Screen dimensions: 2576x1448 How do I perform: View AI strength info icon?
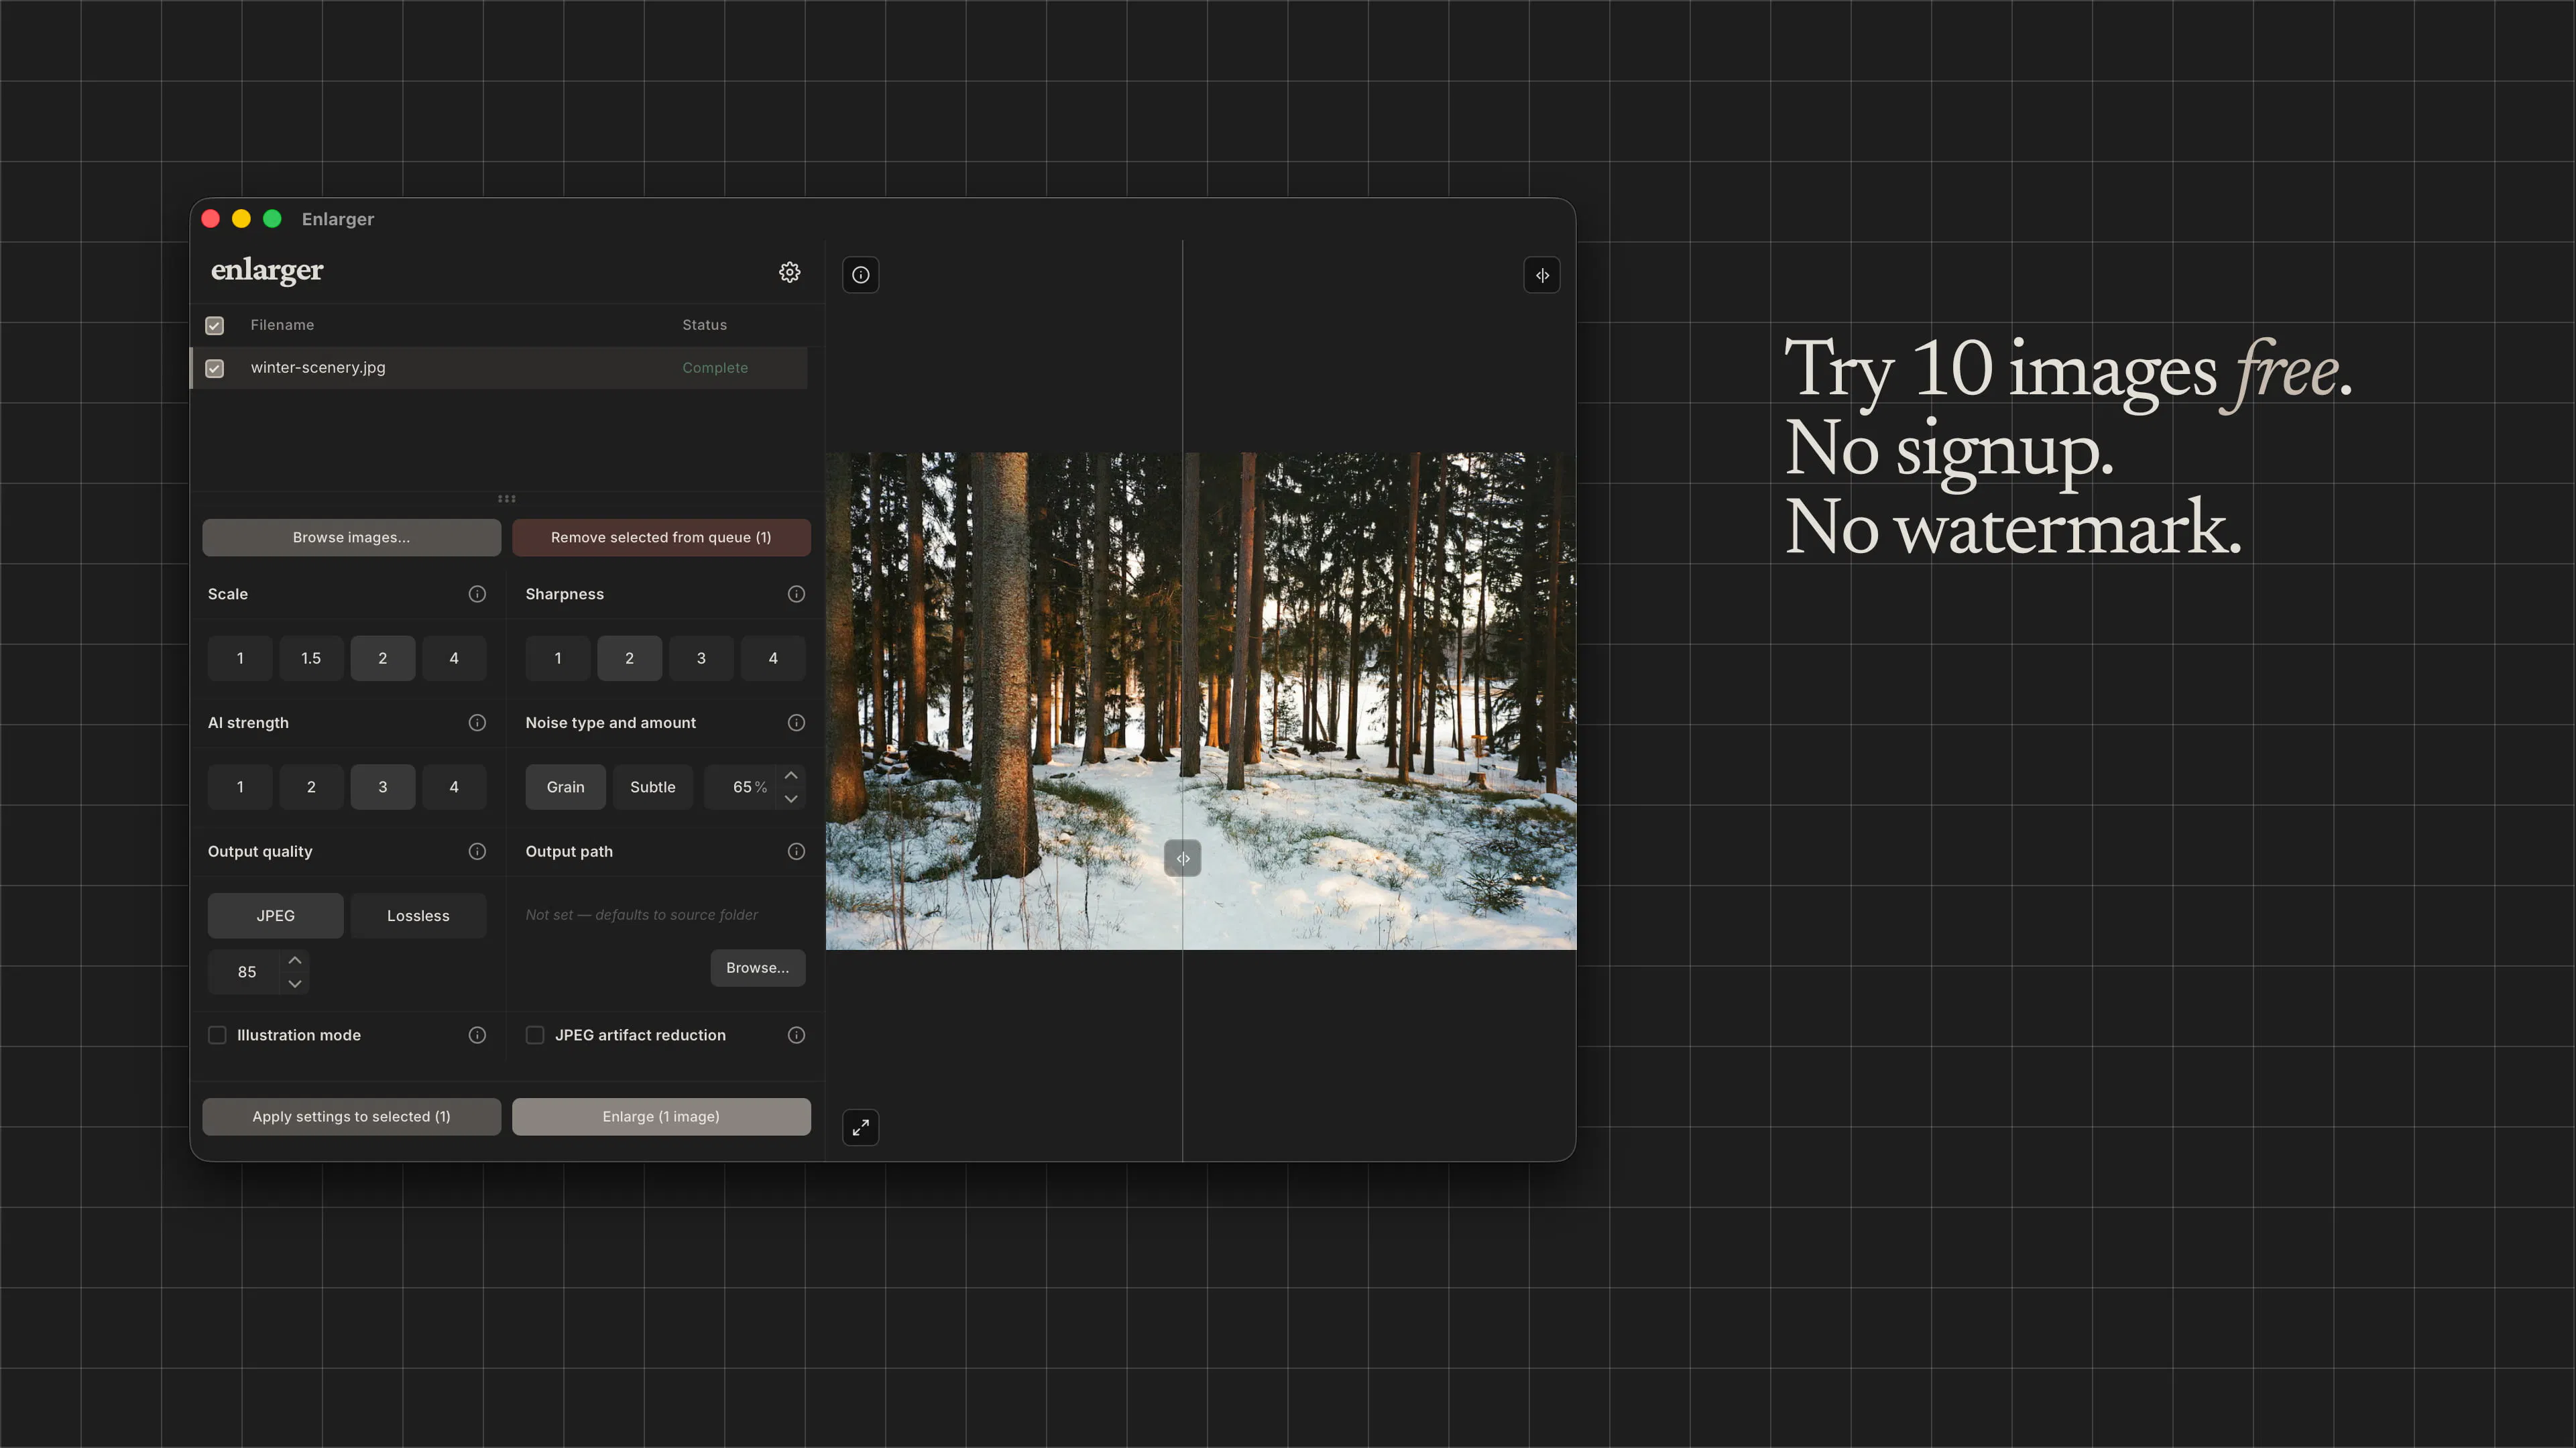pos(477,723)
